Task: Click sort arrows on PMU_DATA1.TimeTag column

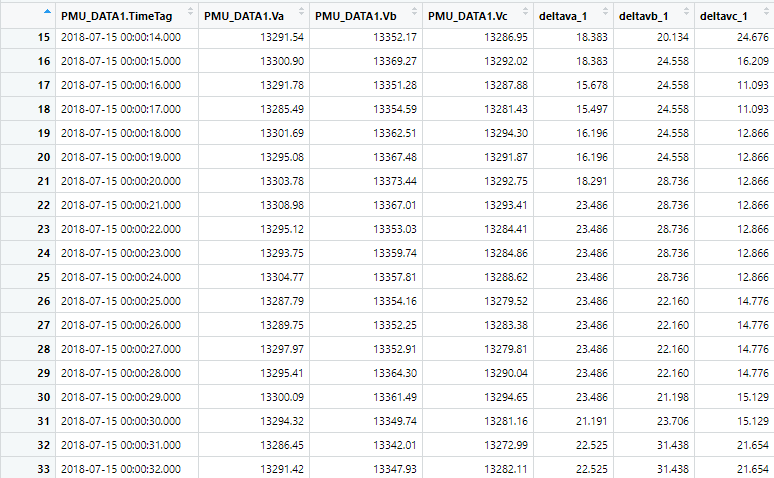Action: click(x=191, y=11)
